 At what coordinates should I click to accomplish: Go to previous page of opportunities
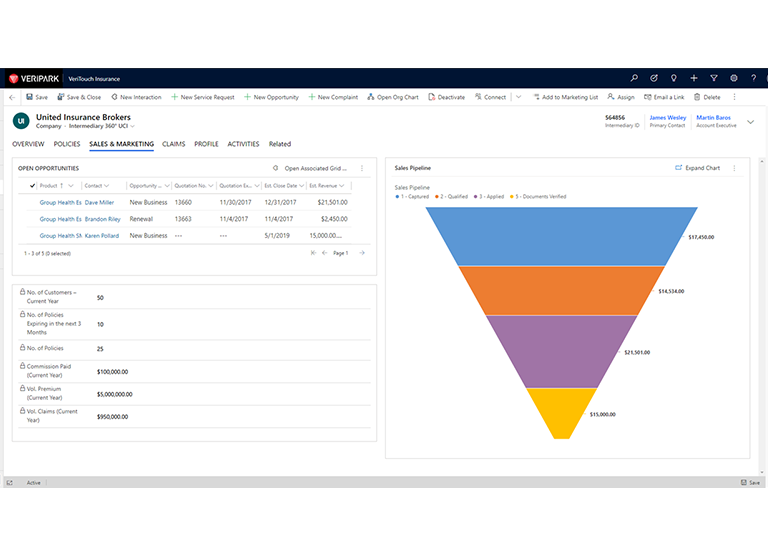(x=325, y=253)
